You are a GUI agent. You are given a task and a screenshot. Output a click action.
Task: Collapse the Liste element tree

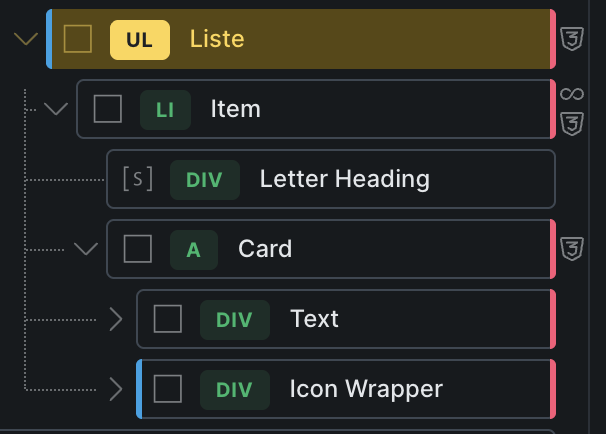click(26, 40)
